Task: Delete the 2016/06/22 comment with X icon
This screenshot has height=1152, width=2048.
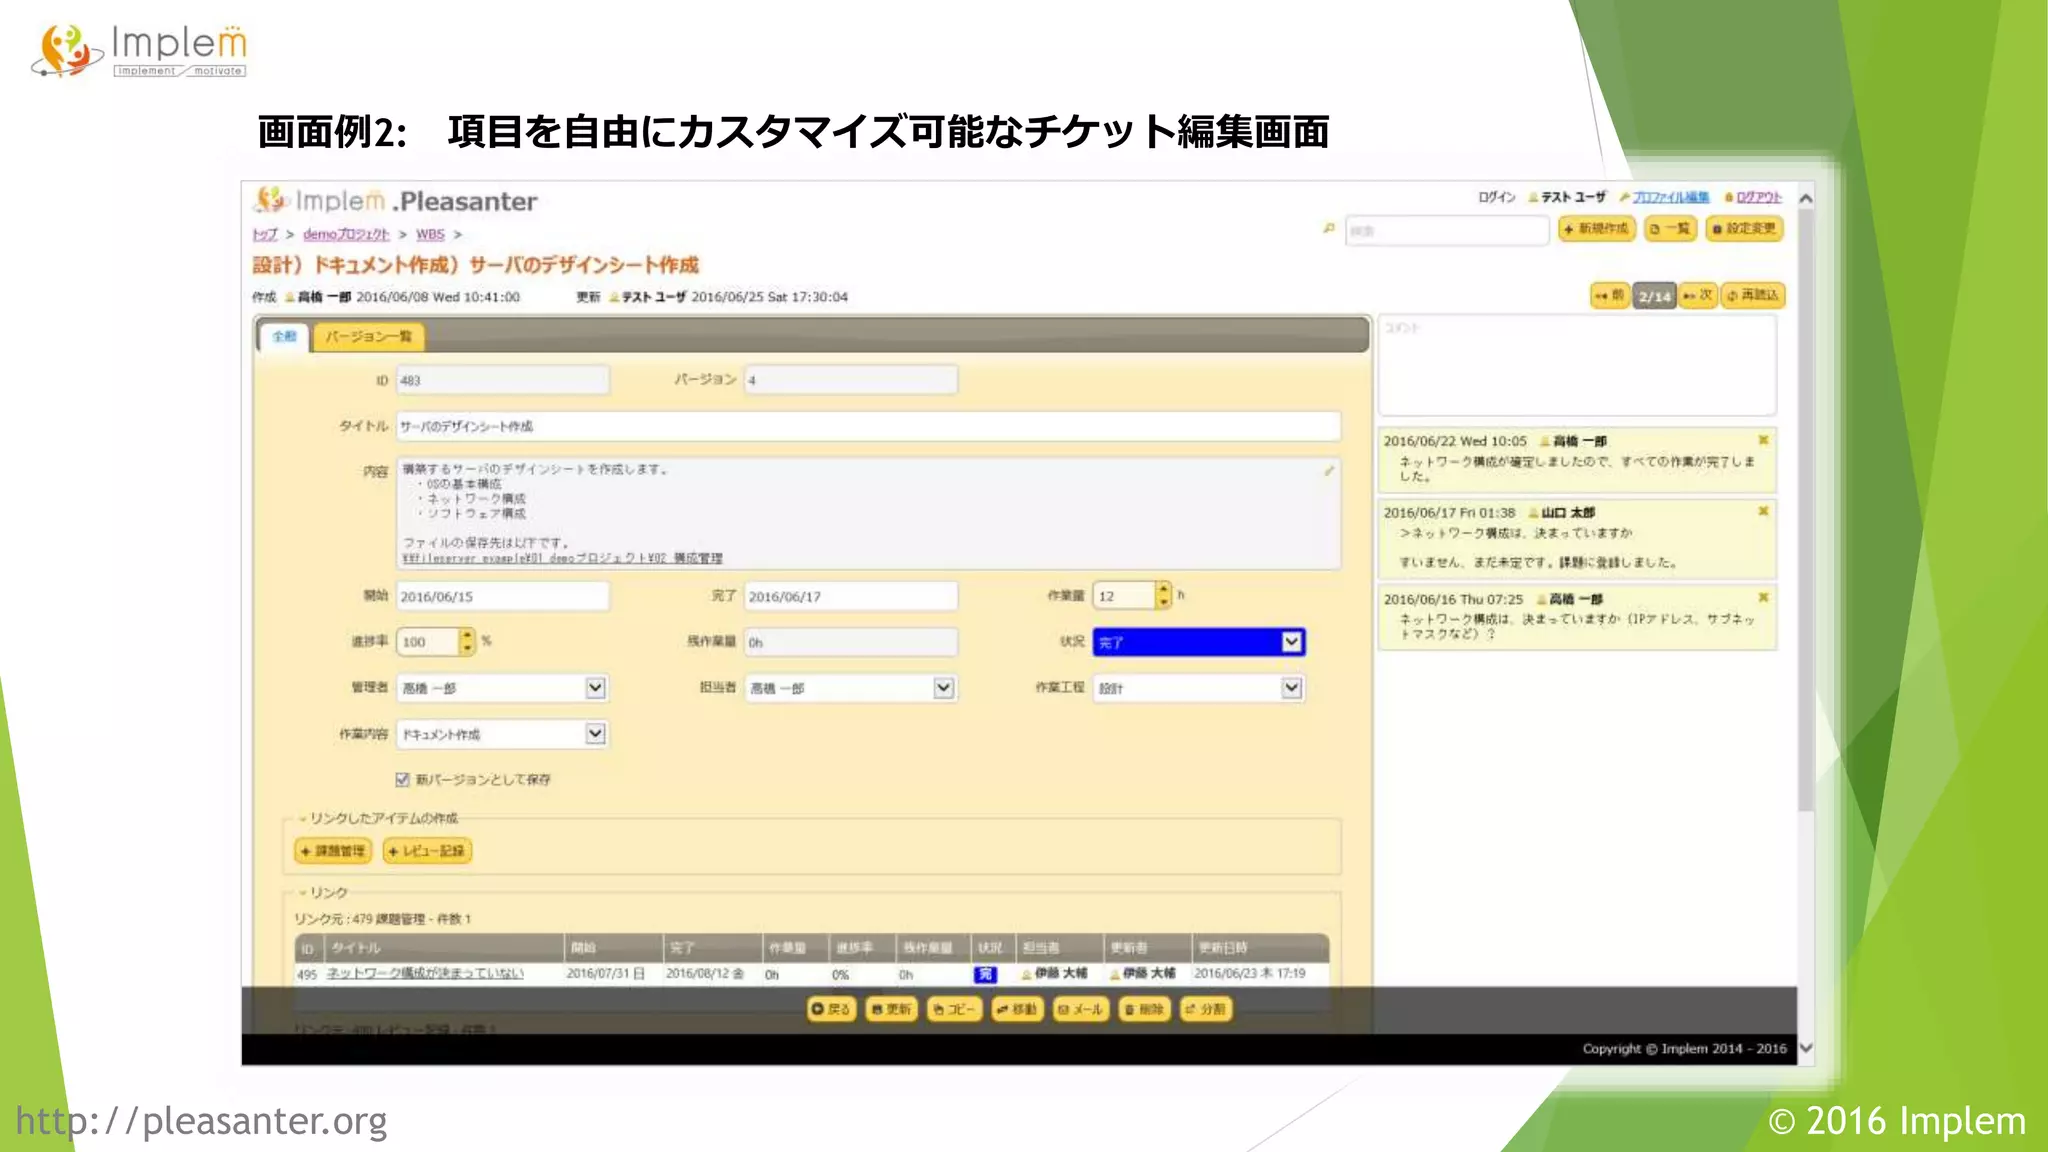Action: (x=1764, y=440)
